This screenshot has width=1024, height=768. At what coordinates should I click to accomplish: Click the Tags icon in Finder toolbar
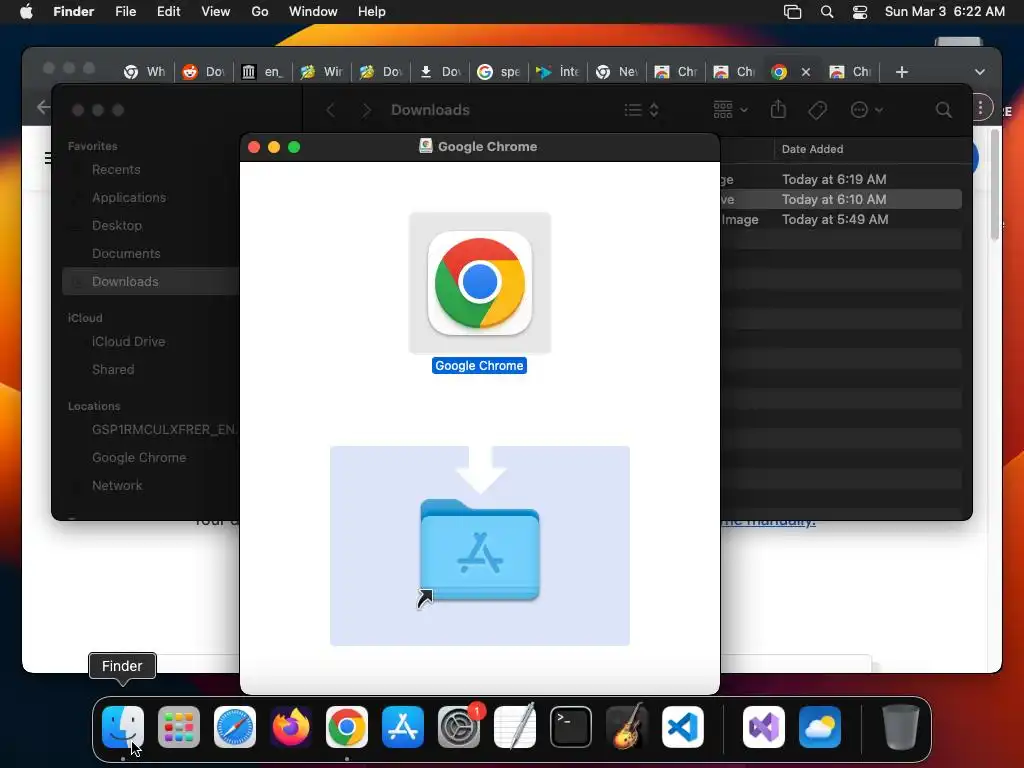[x=818, y=110]
